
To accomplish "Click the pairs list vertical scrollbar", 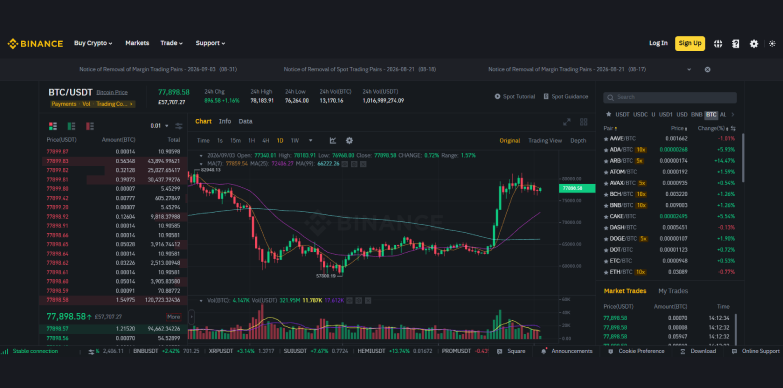I will tap(743, 157).
